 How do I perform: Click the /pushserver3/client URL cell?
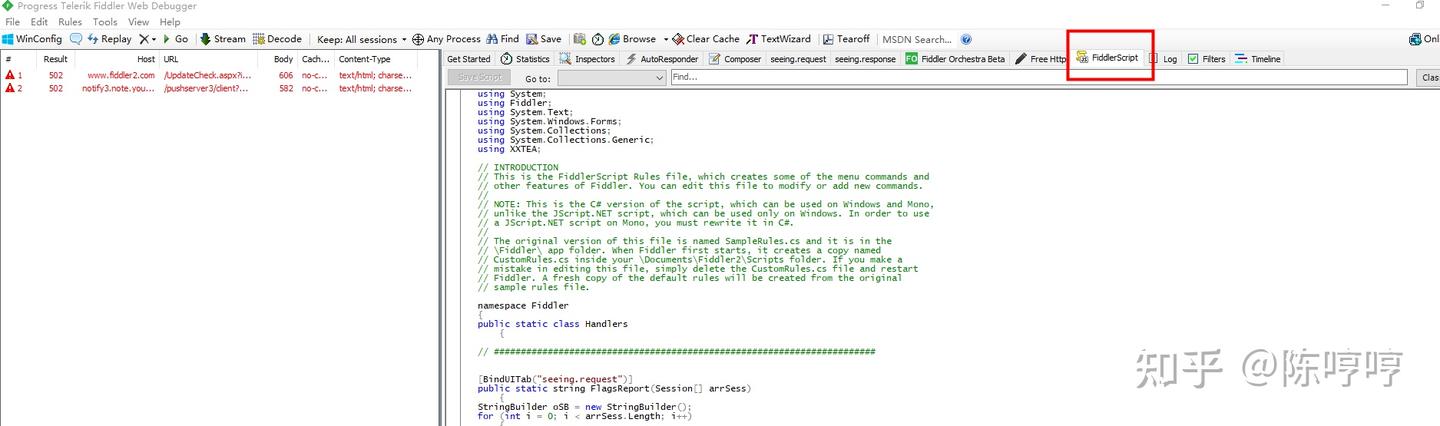click(207, 88)
